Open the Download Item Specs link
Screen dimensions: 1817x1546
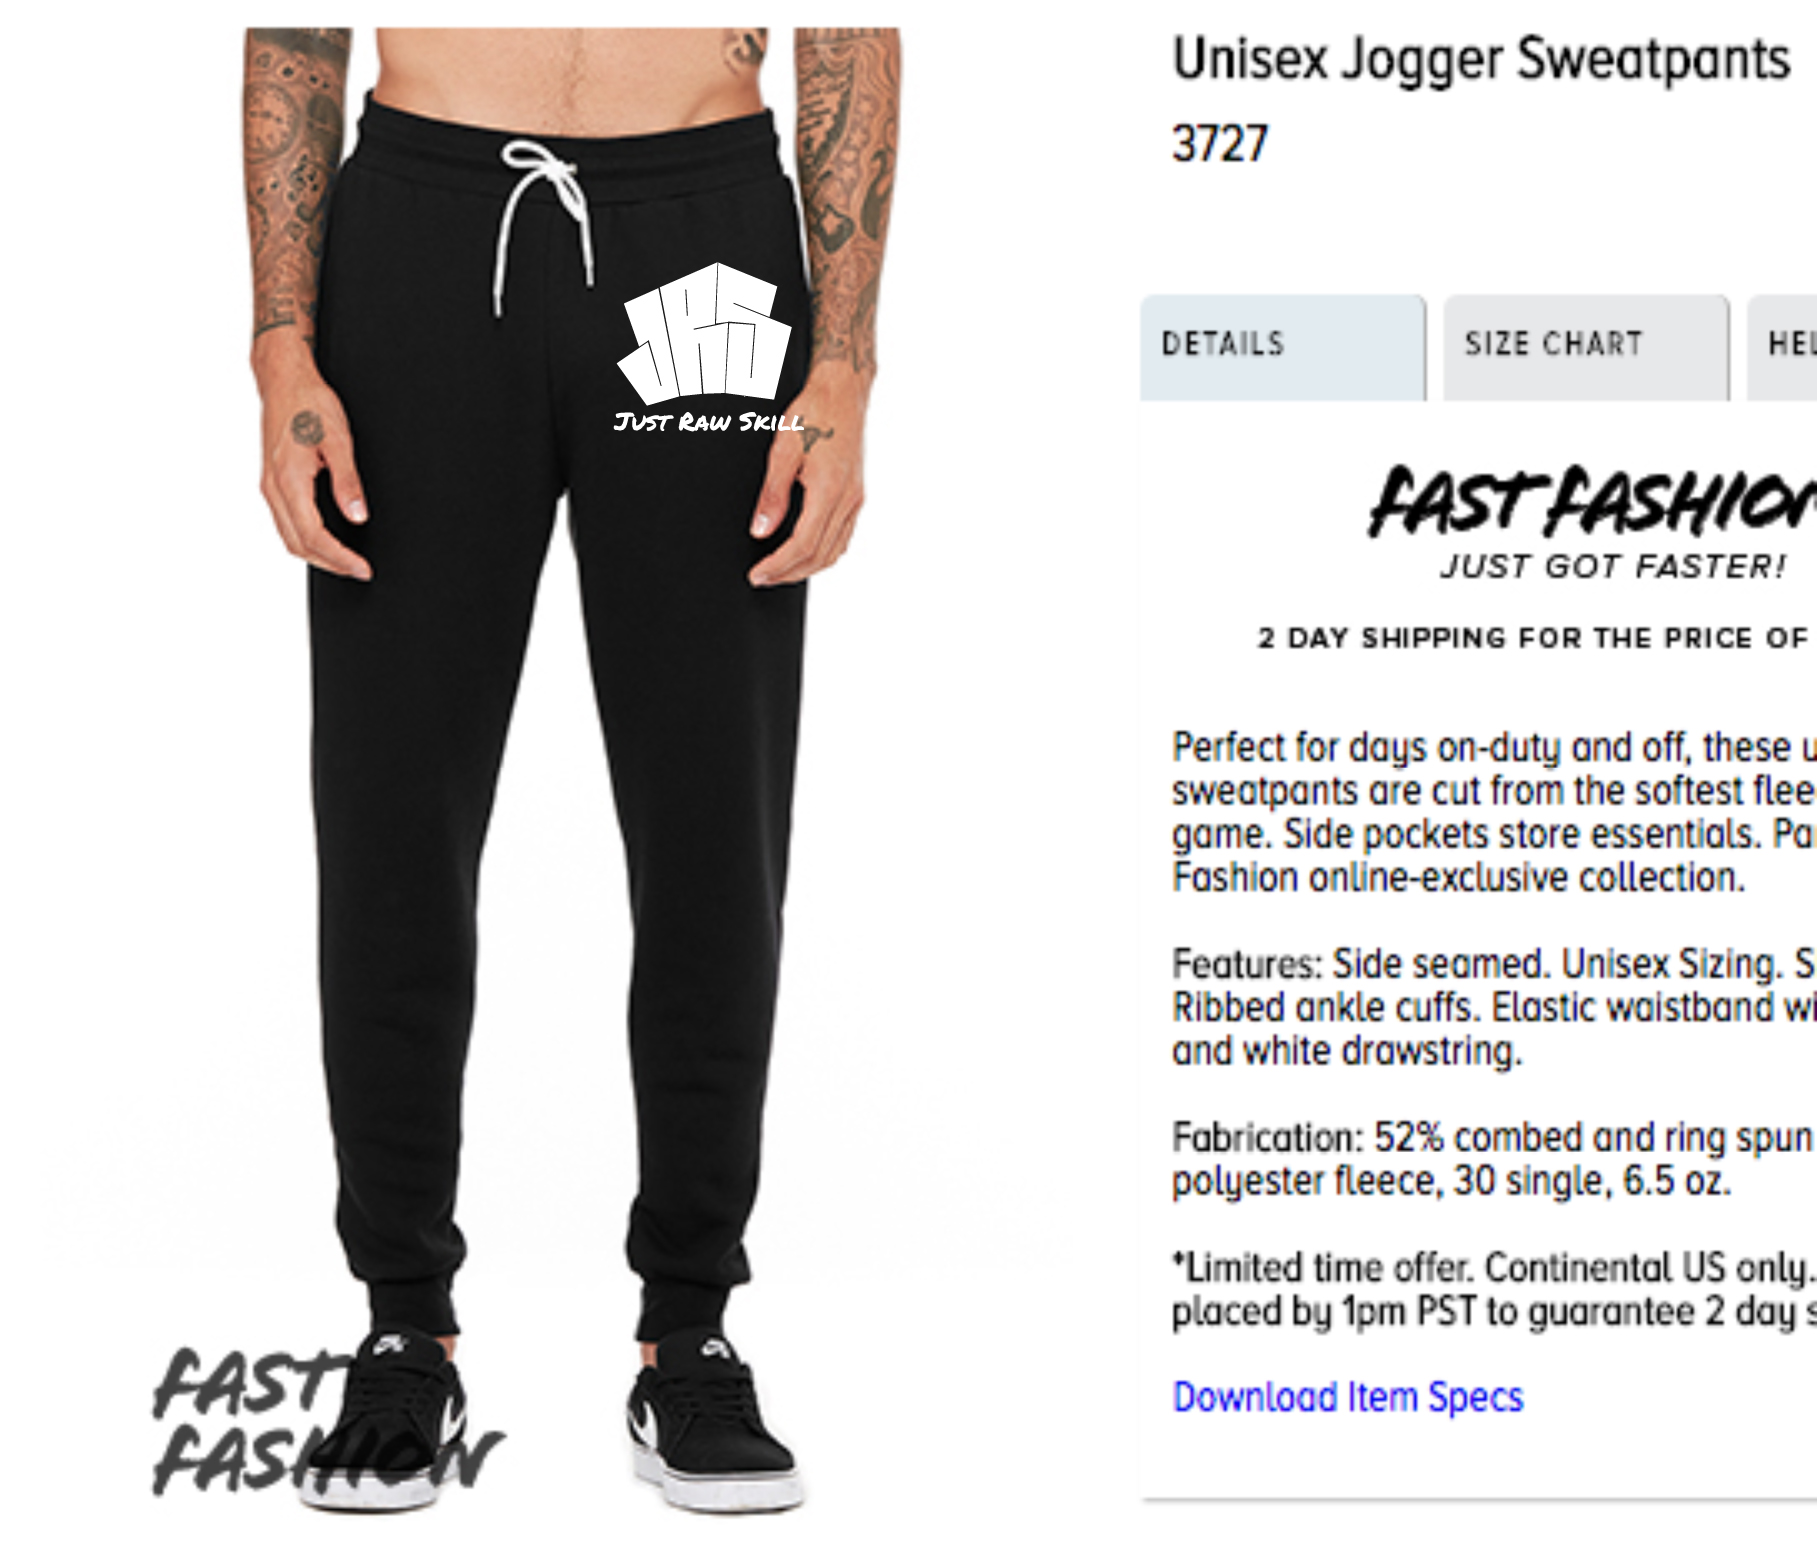[x=1347, y=1397]
